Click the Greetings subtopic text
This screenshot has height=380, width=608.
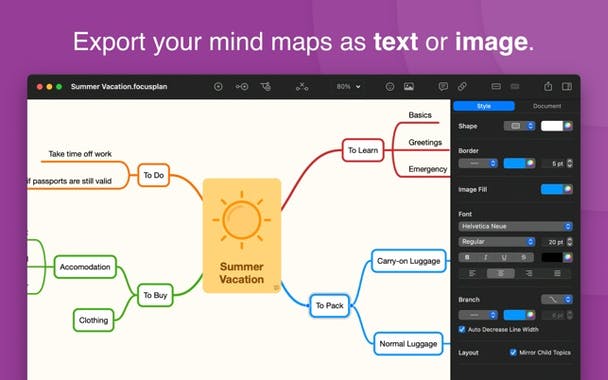pyautogui.click(x=425, y=142)
